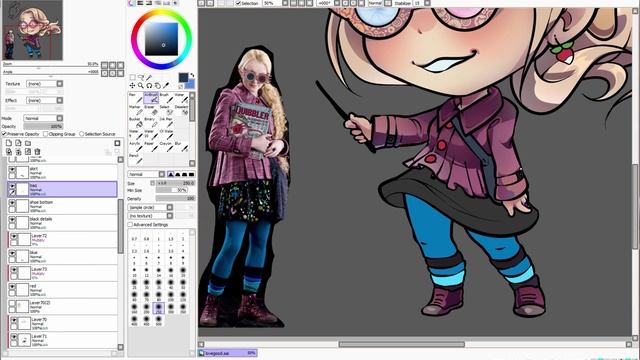Activate the rectangular selection tool
Viewport: 640px width, 360px height.
(x=132, y=77)
